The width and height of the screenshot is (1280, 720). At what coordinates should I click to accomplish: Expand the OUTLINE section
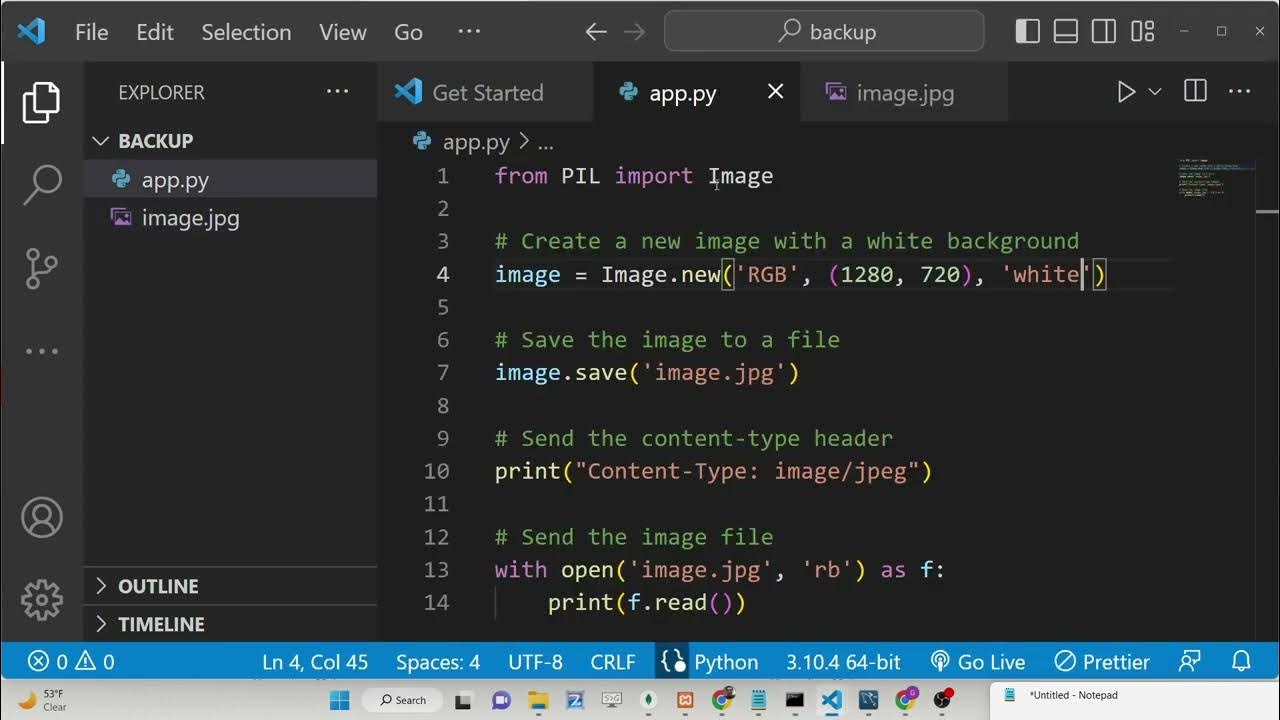(158, 586)
